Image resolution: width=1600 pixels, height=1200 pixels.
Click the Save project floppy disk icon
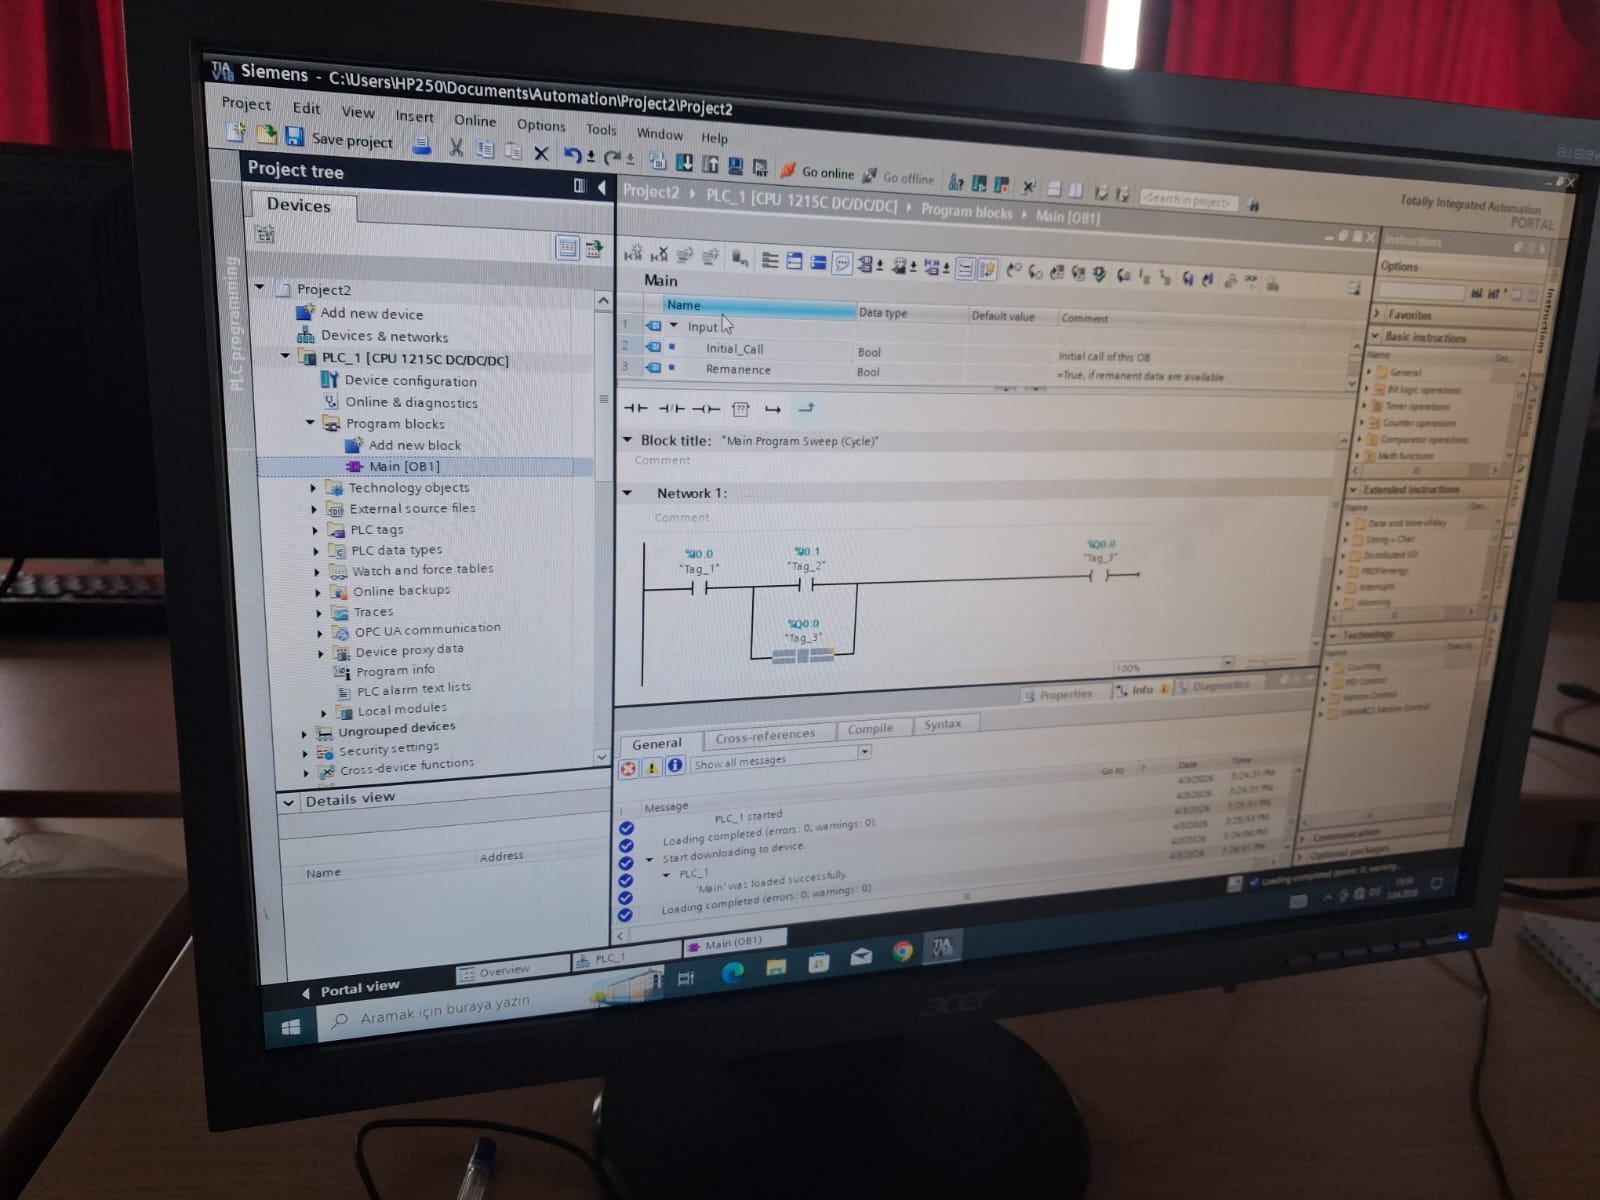click(294, 137)
